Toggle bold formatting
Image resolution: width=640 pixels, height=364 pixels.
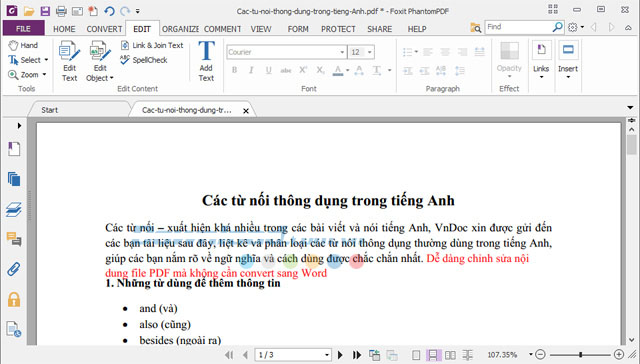coord(235,70)
